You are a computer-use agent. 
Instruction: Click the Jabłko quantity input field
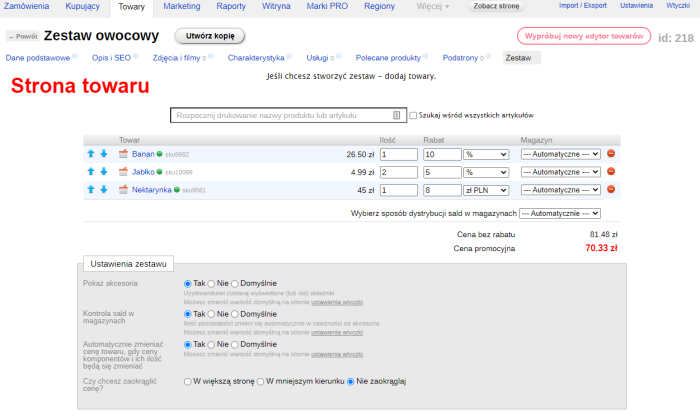tap(398, 172)
